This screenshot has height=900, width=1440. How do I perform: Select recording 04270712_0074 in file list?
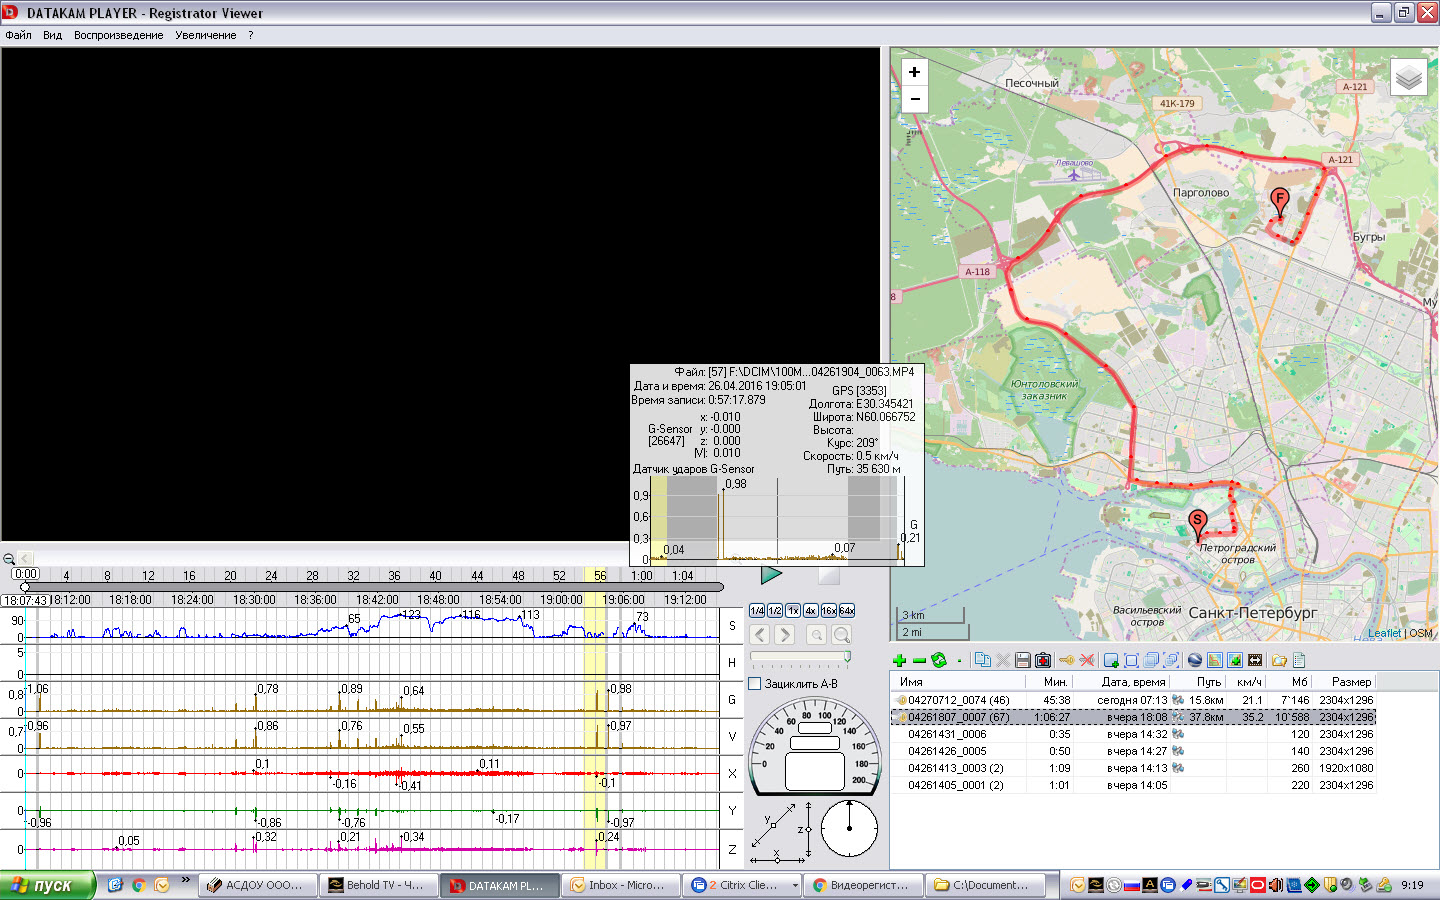958,700
